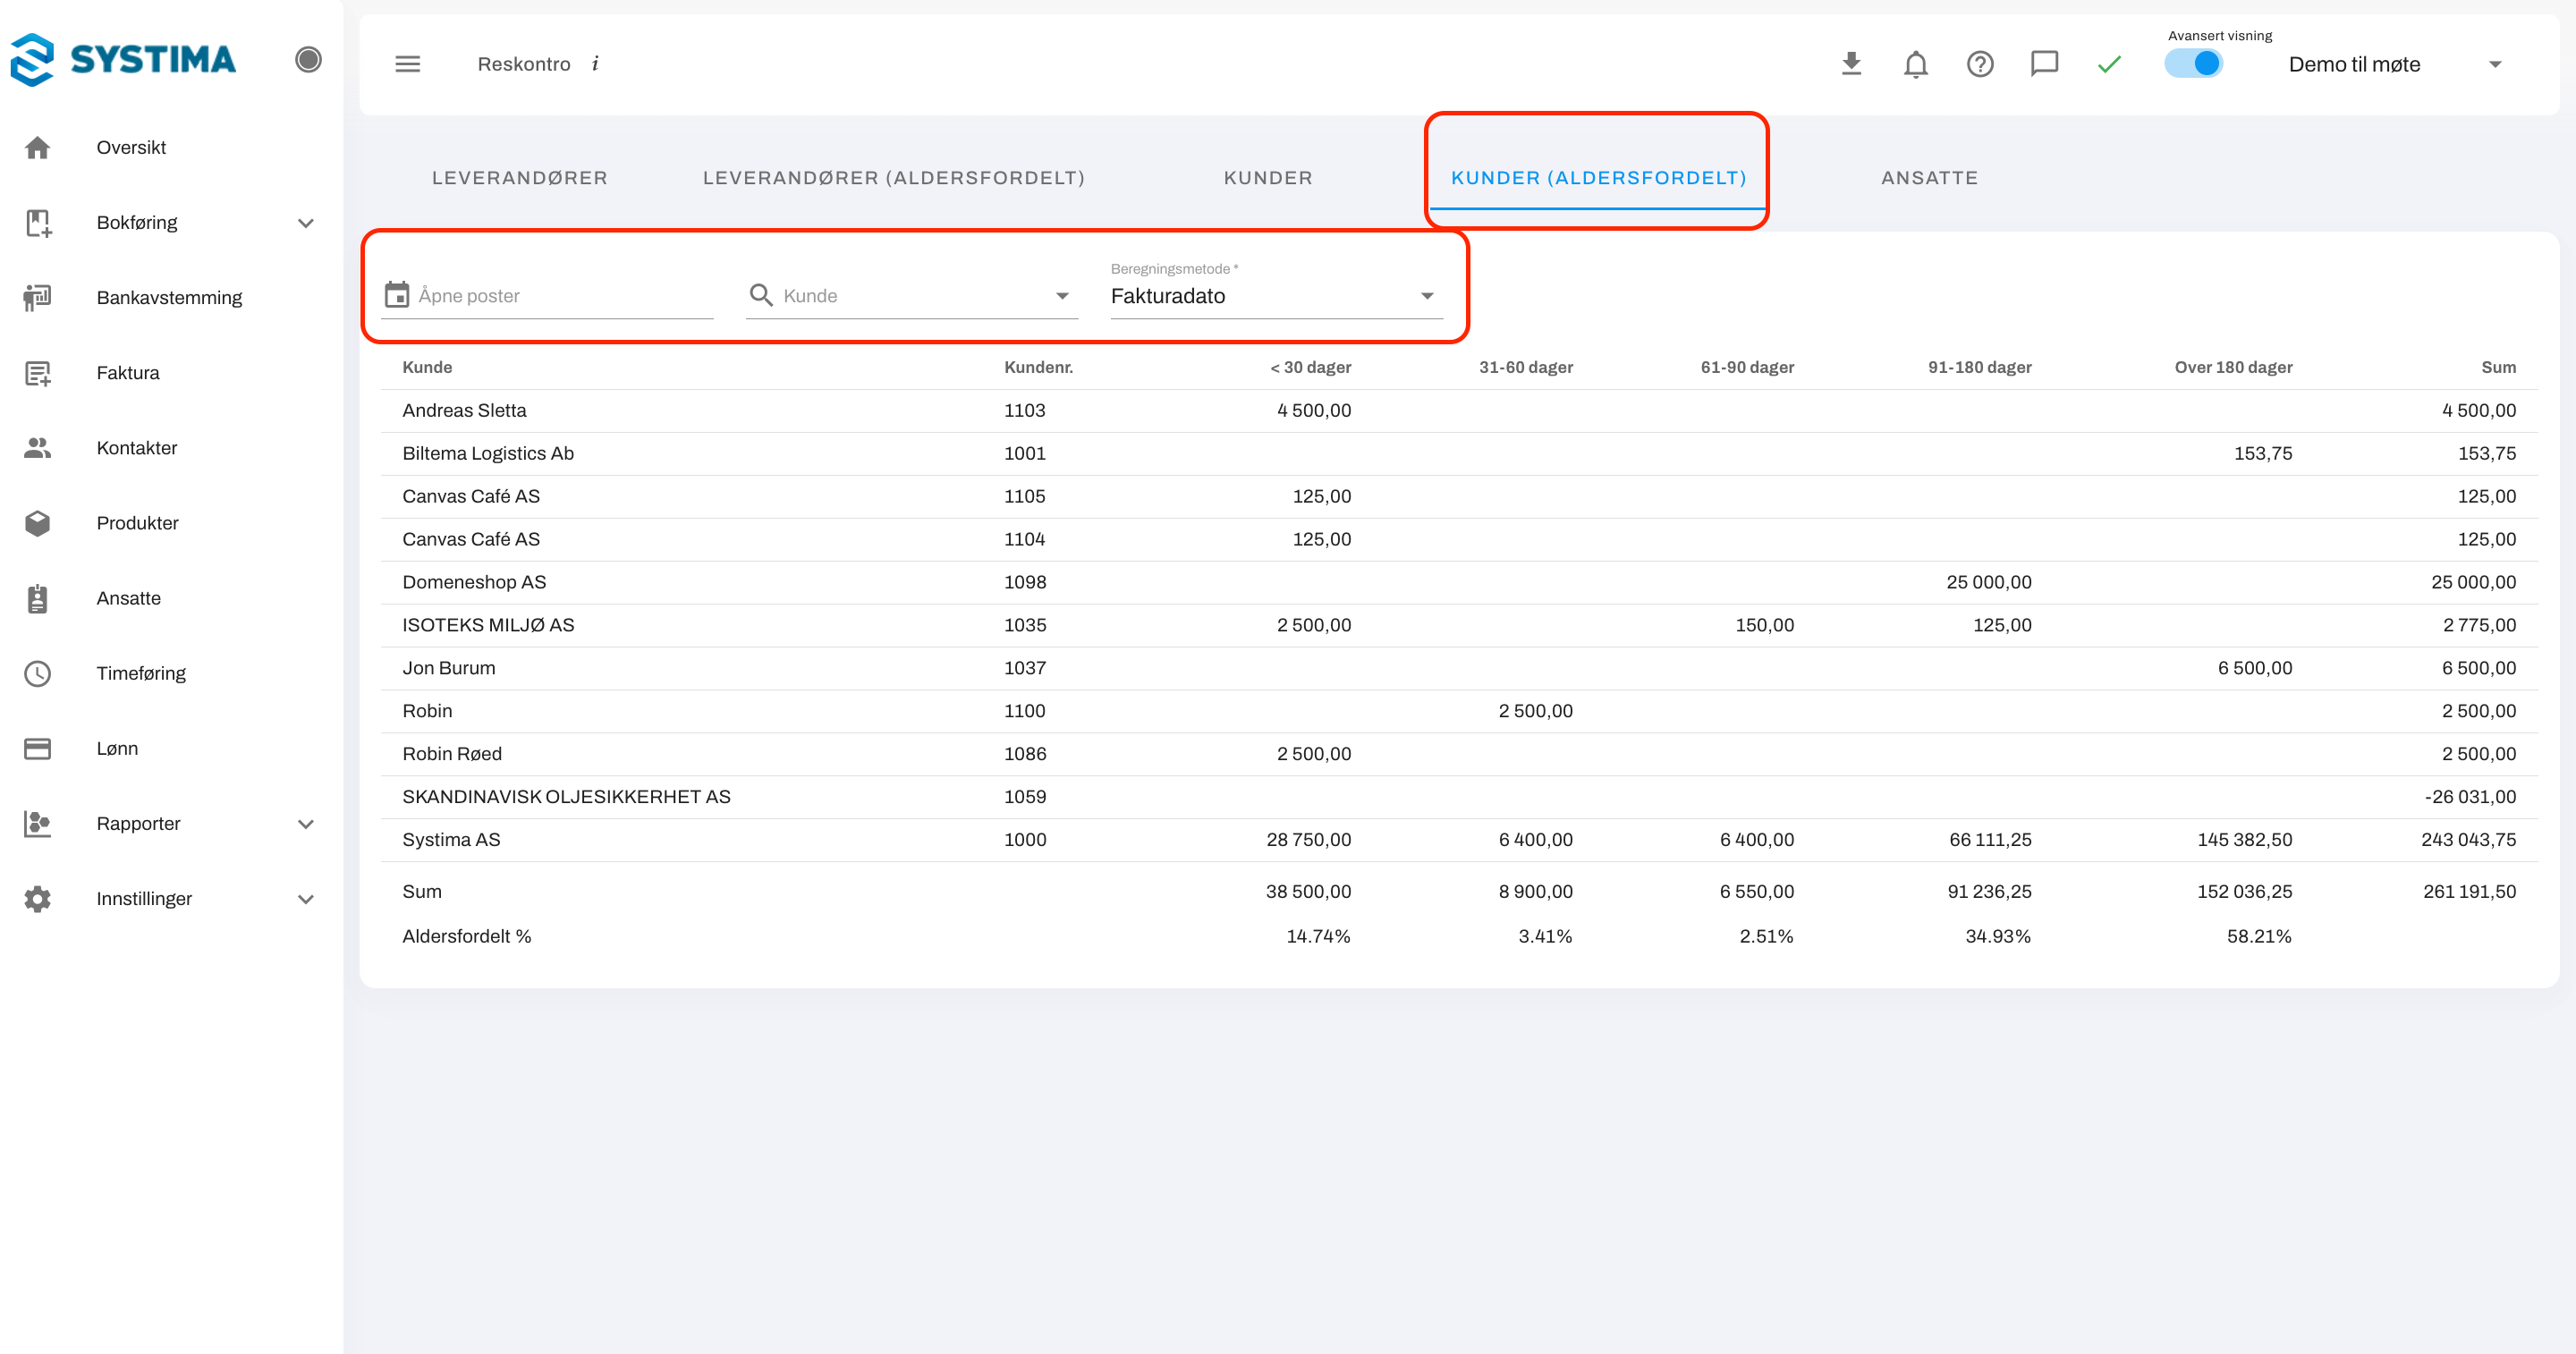Expand the Bokføring menu chevron

click(306, 223)
